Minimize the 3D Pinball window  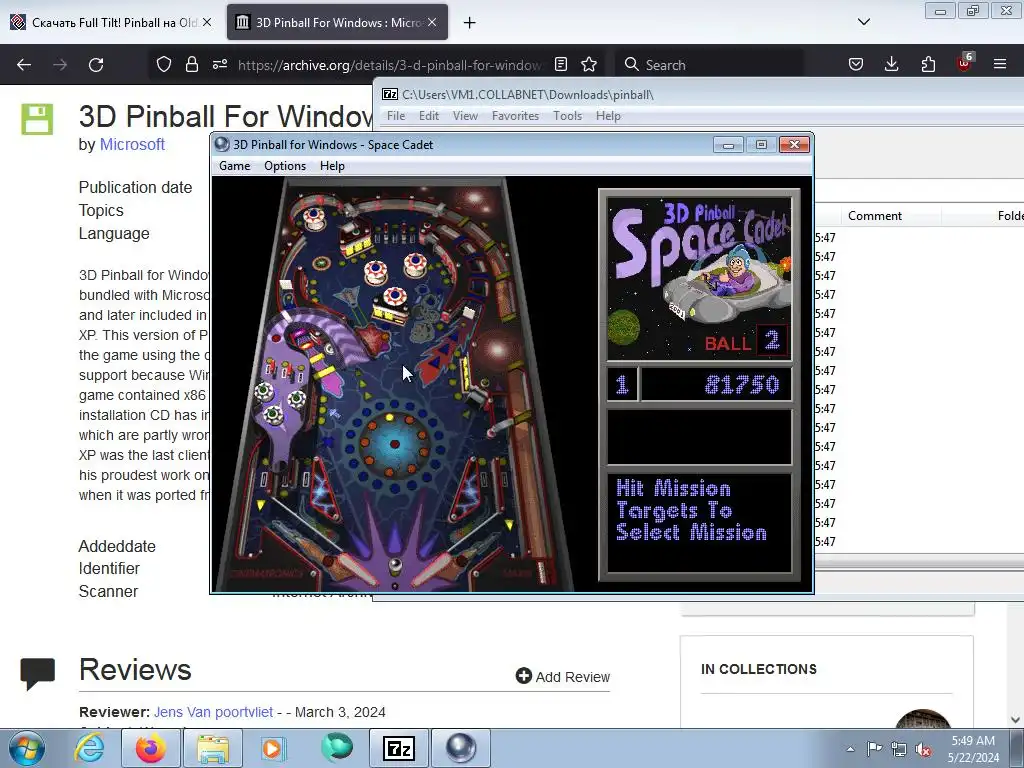[728, 144]
